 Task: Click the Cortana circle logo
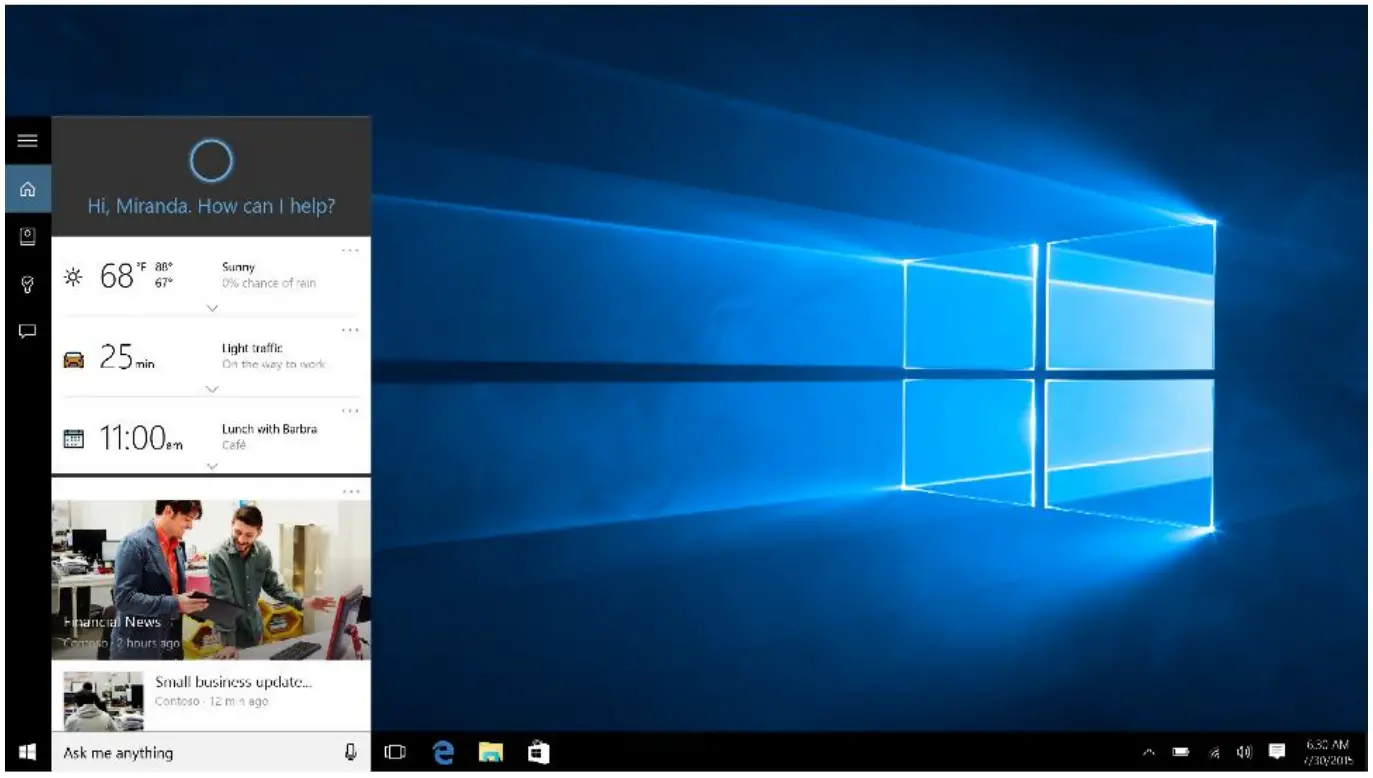coord(211,161)
